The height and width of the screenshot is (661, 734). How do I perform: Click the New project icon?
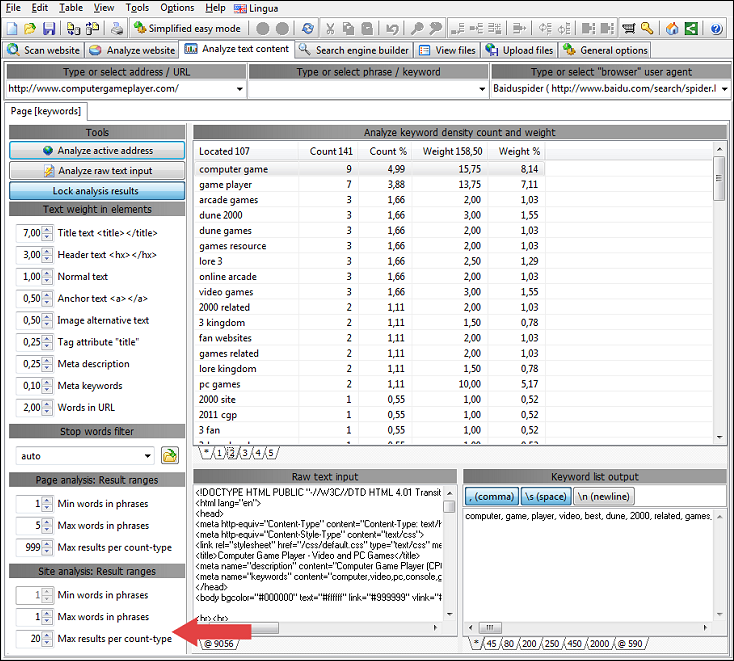tap(11, 29)
